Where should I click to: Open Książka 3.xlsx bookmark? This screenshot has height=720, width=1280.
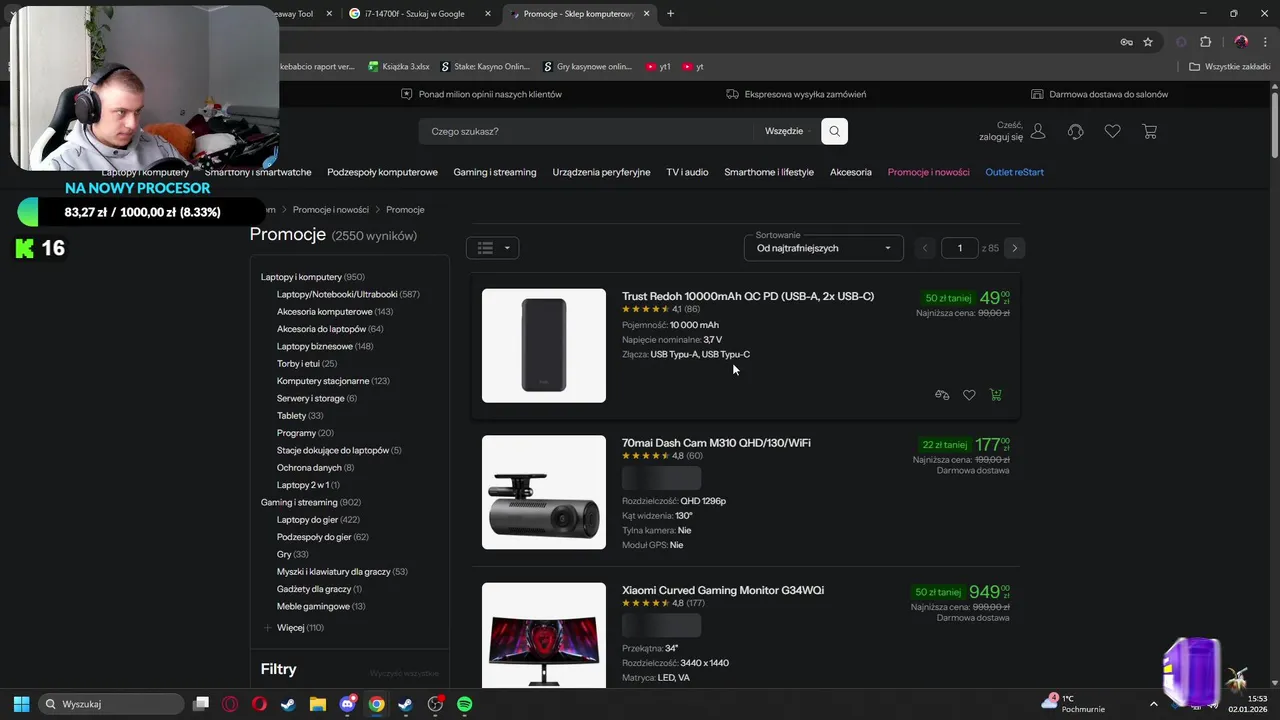tap(398, 67)
